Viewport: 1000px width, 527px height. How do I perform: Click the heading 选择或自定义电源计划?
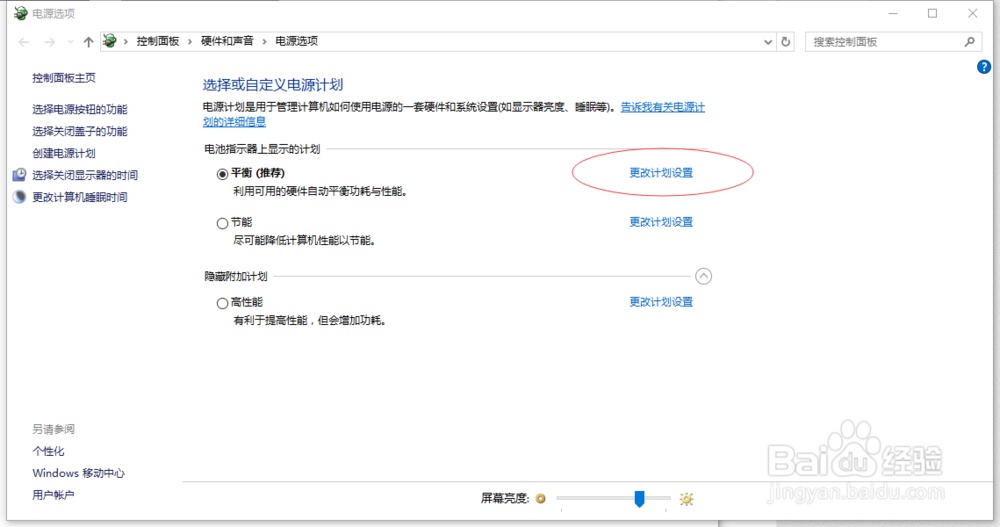point(273,85)
